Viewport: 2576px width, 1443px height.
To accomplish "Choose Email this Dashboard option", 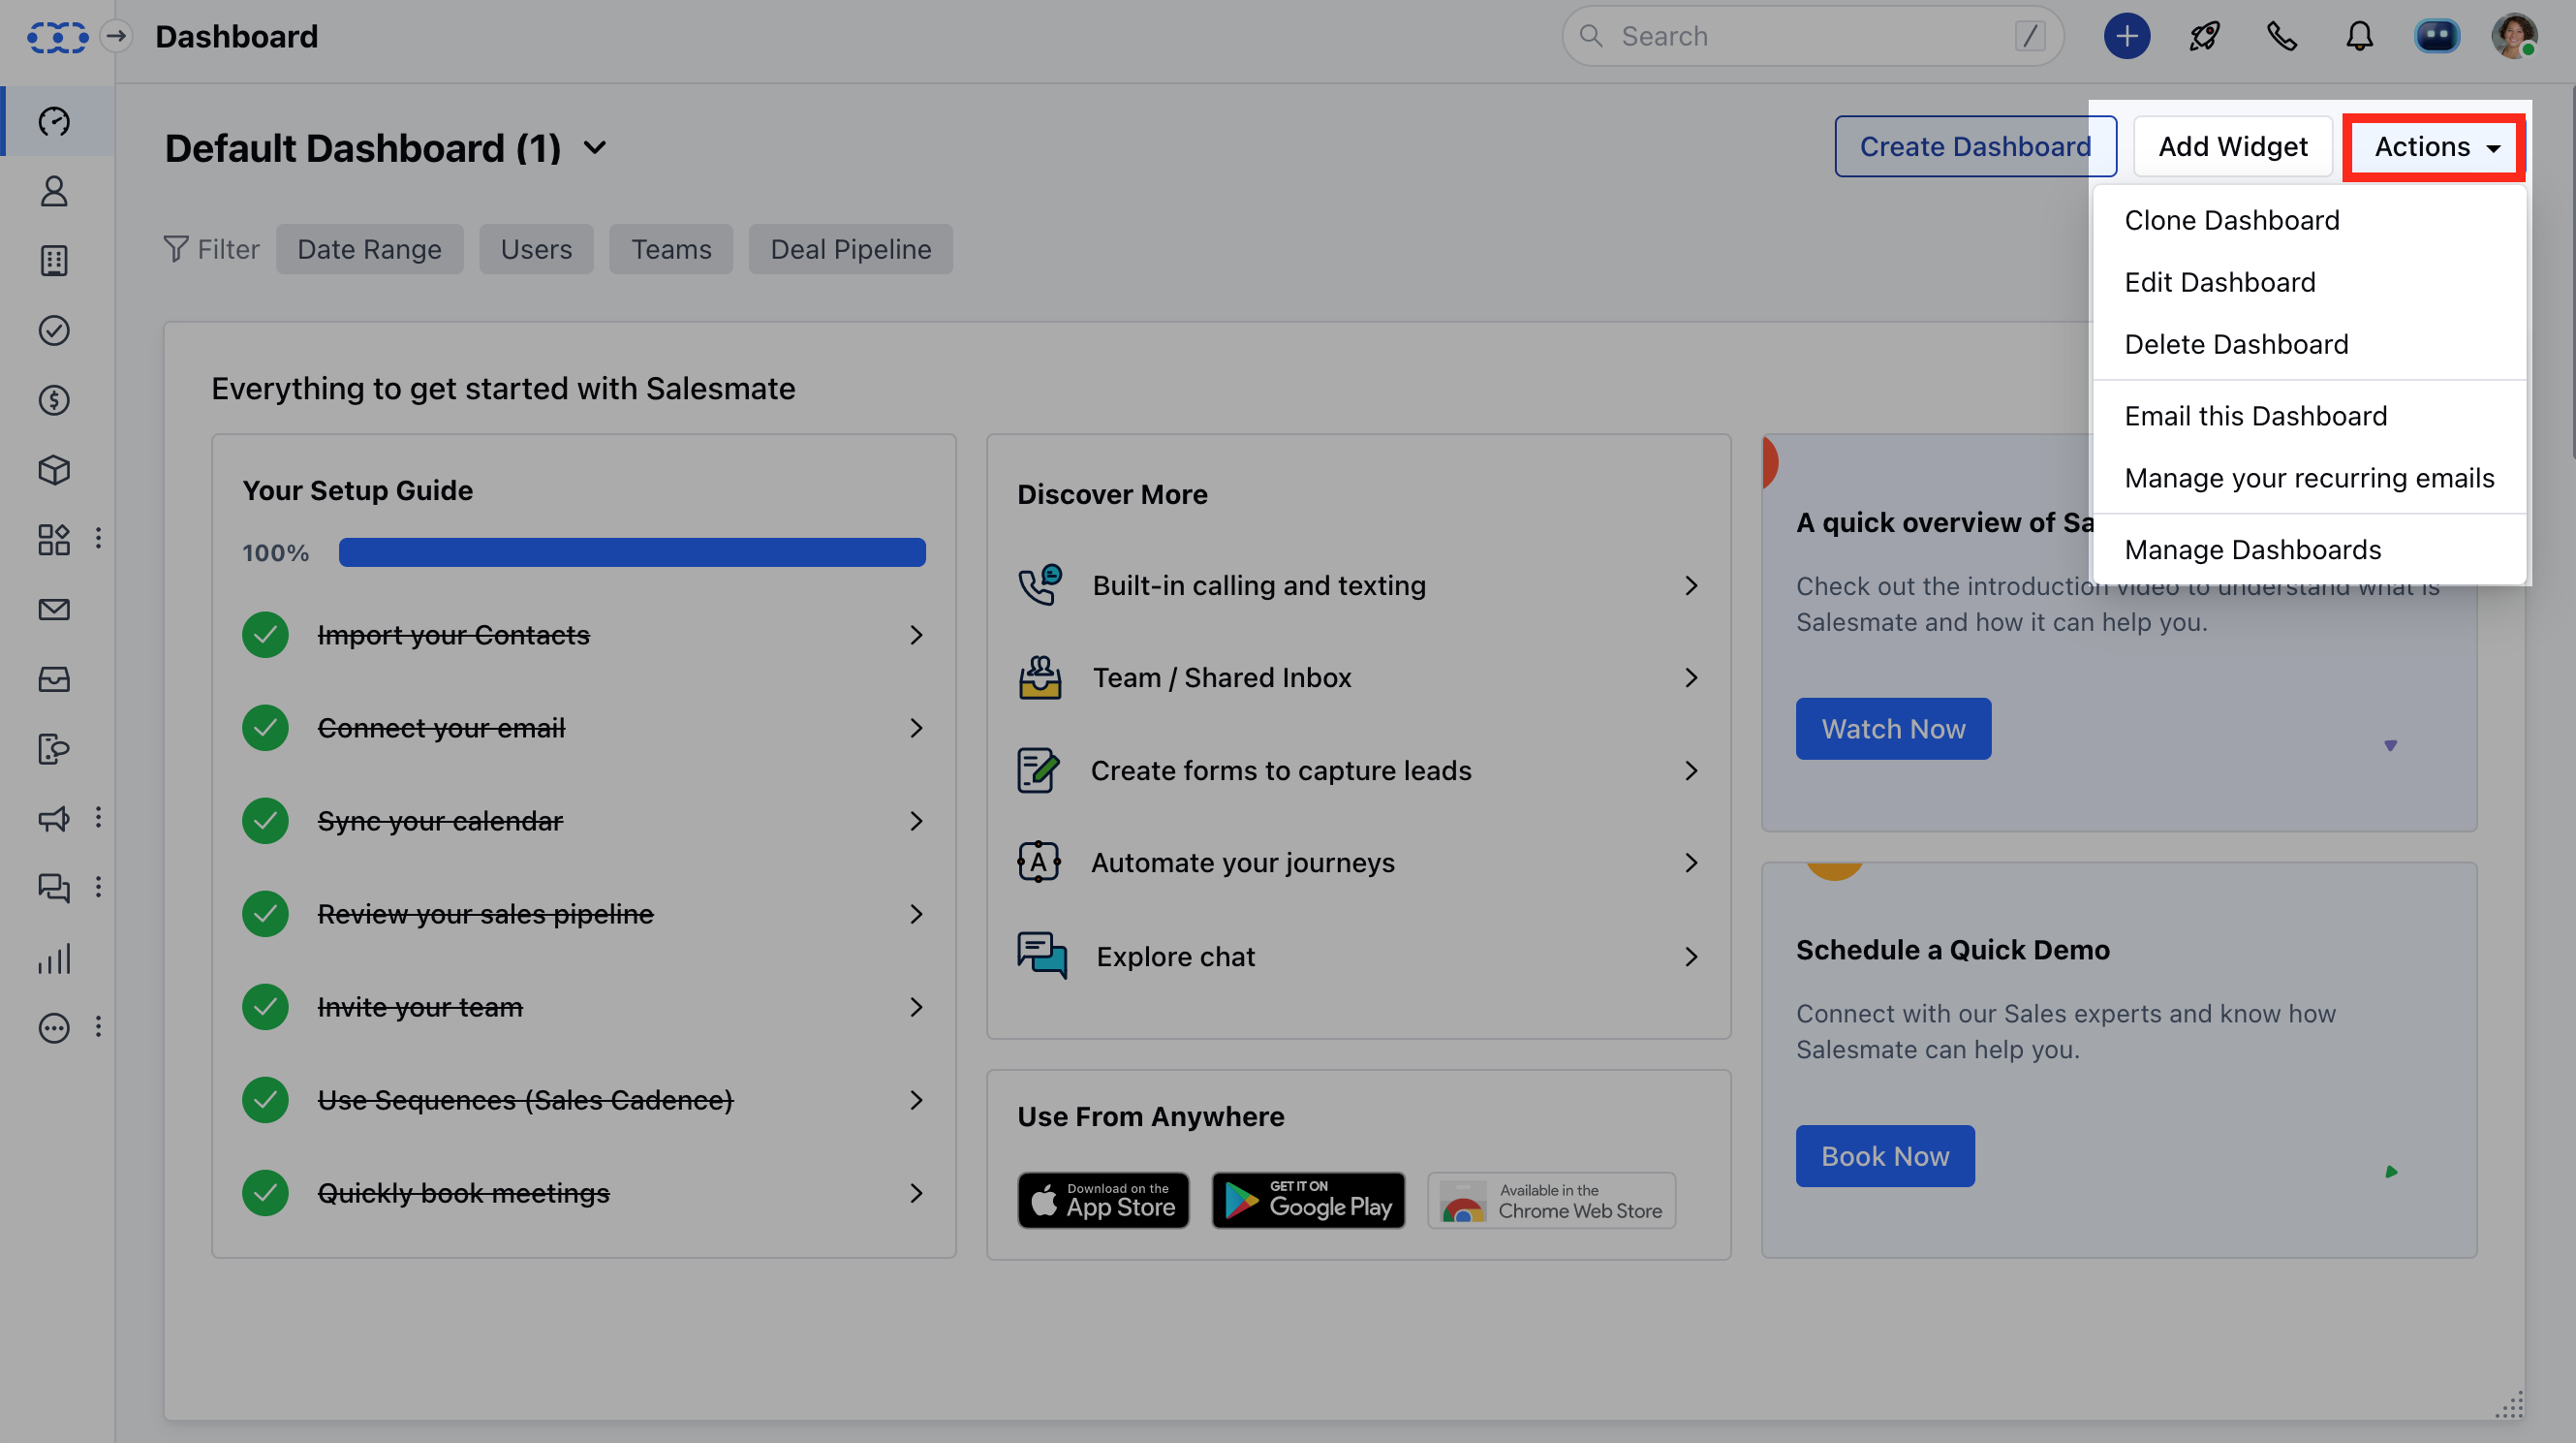I will point(2256,415).
